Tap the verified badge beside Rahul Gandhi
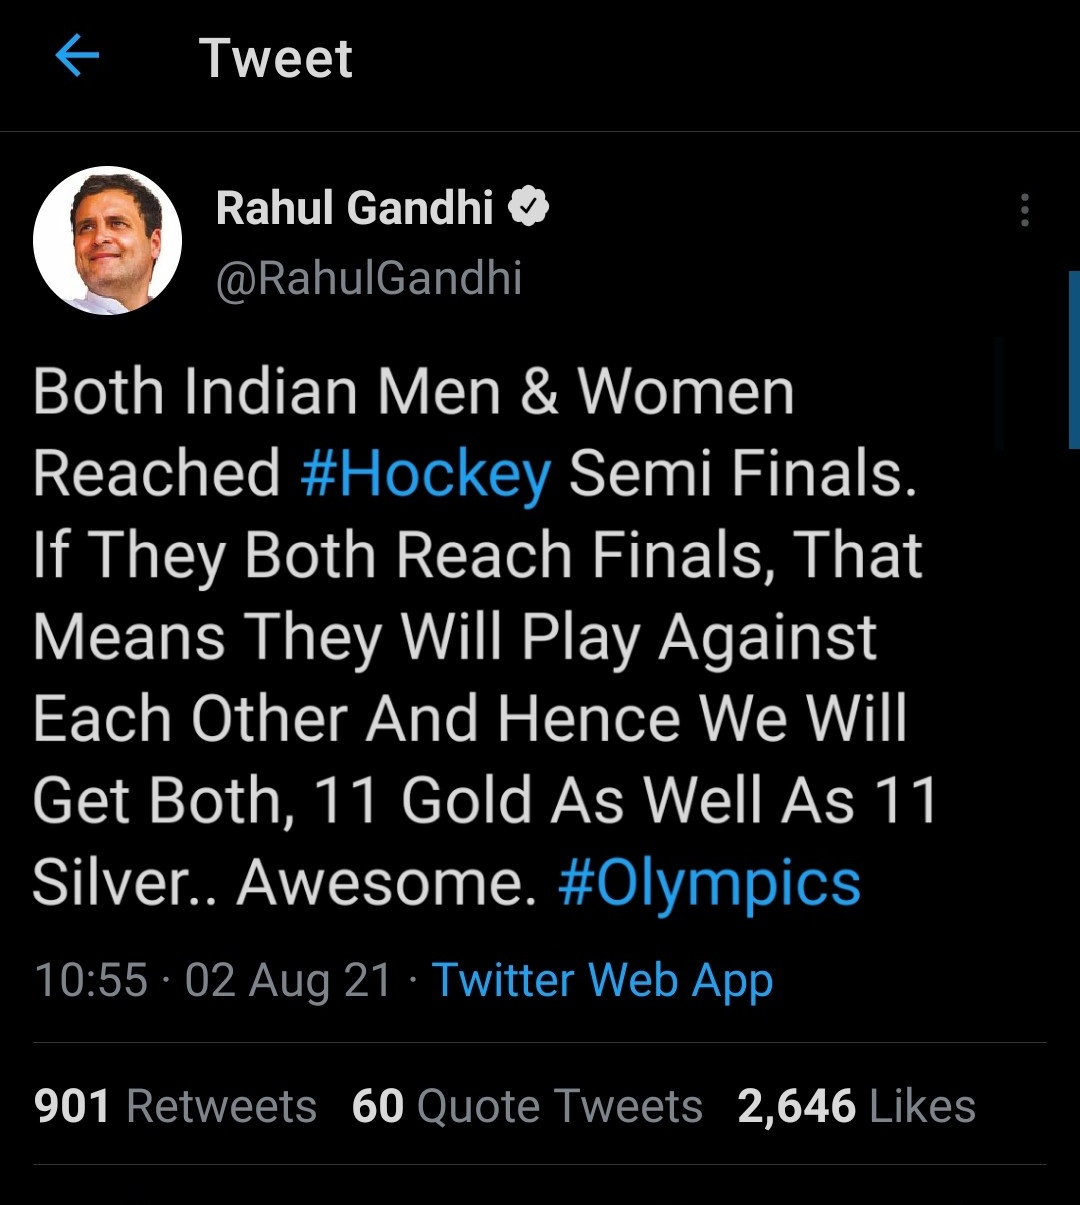This screenshot has width=1080, height=1205. (x=529, y=207)
